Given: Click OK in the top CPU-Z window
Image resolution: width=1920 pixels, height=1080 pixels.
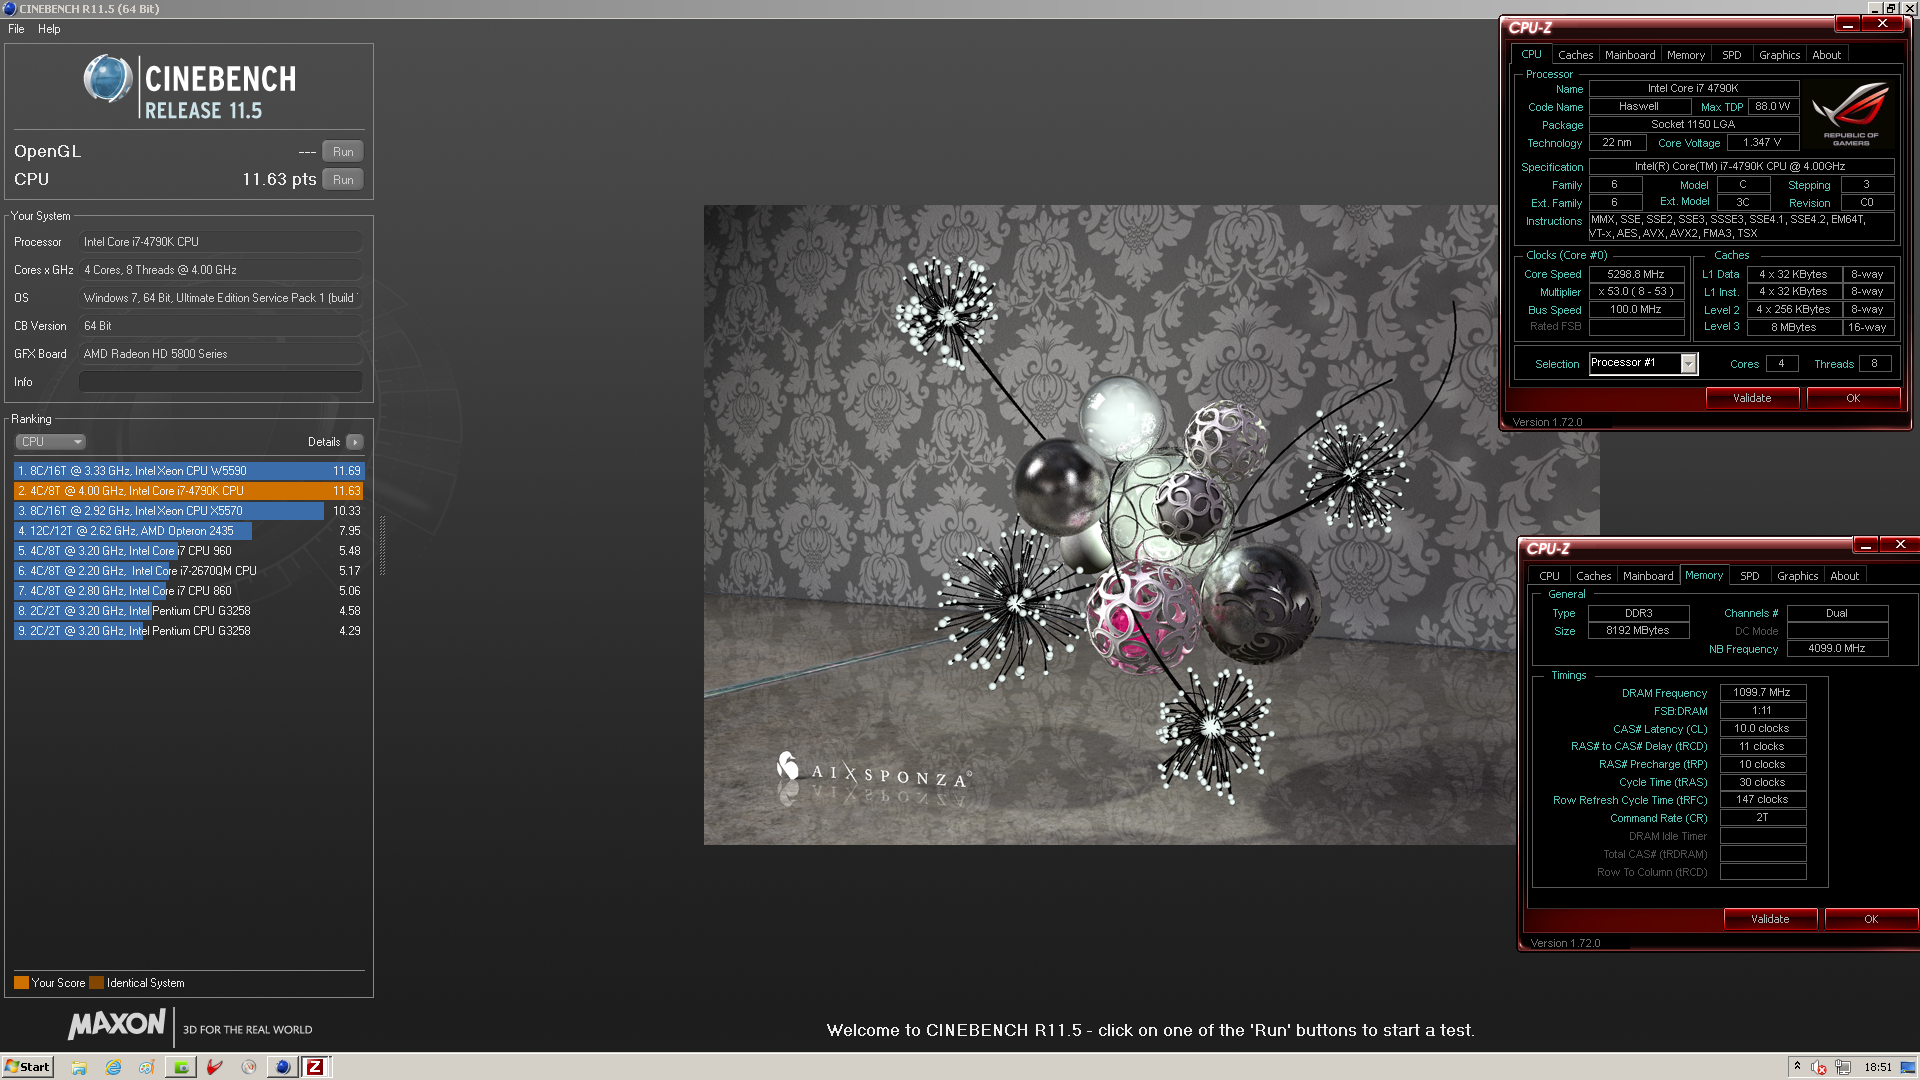Looking at the screenshot, I should pos(1853,398).
